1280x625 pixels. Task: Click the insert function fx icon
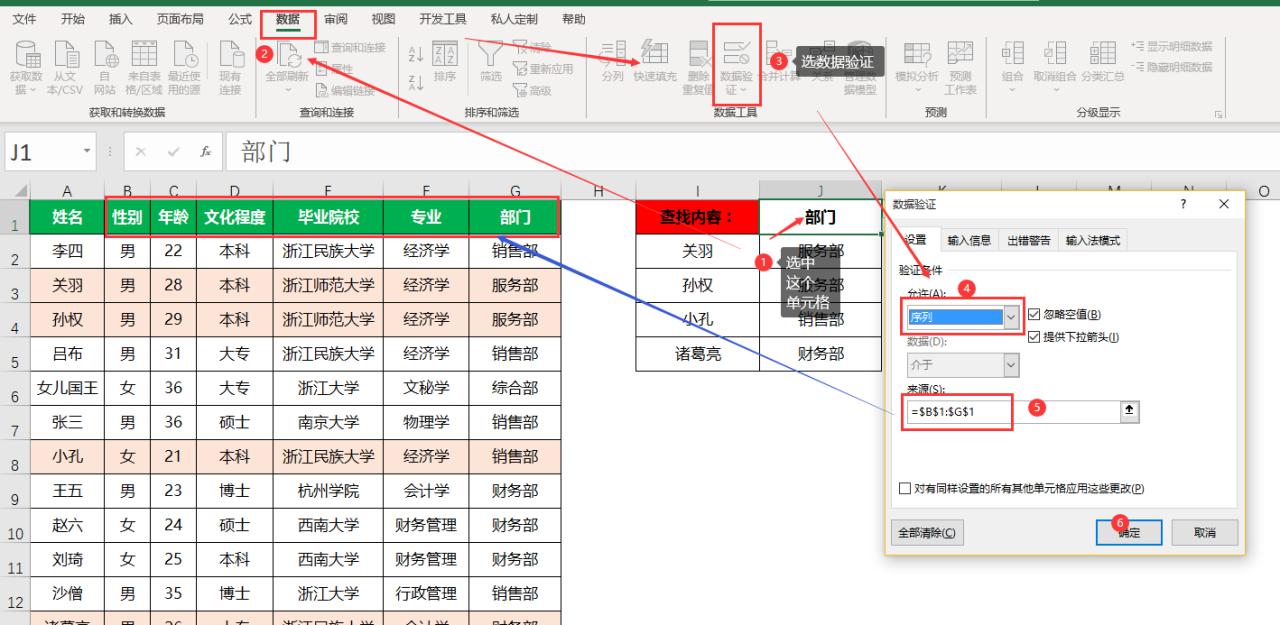(206, 152)
